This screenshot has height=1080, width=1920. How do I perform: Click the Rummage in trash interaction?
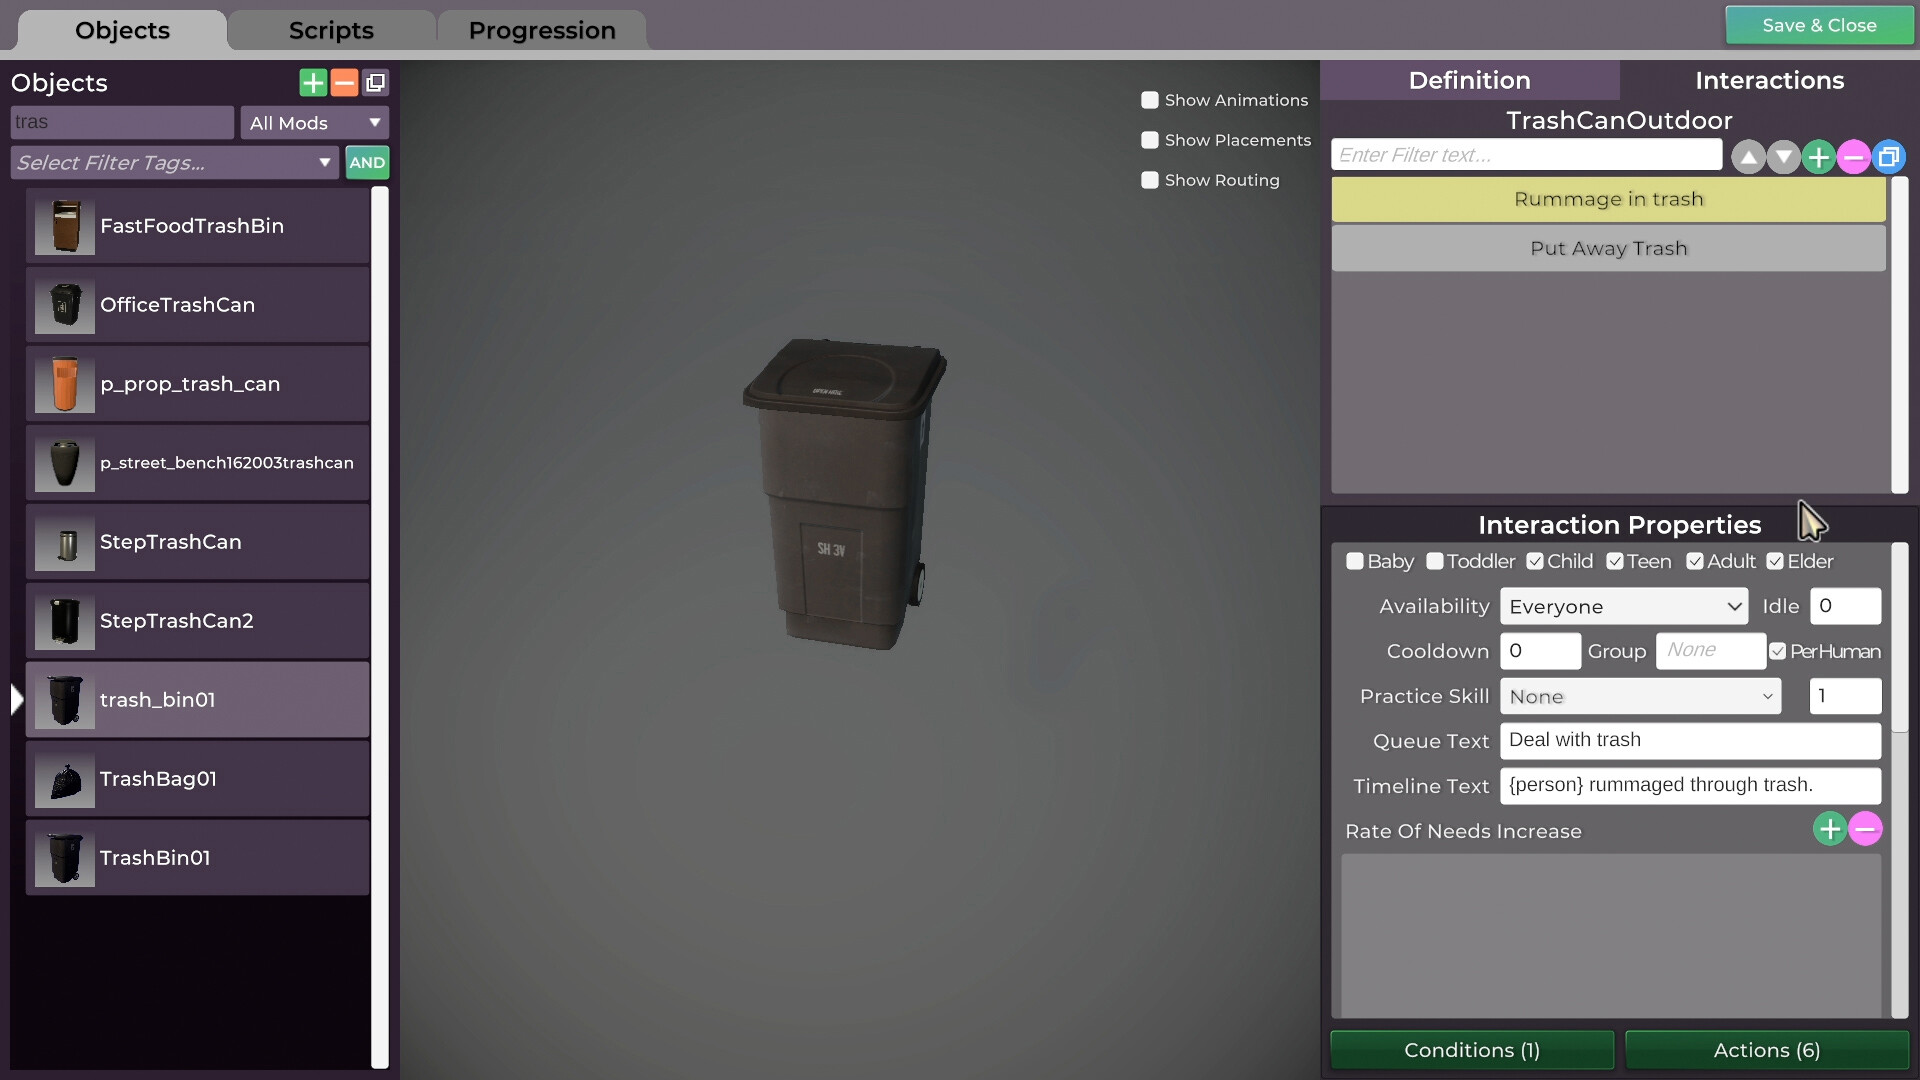1609,198
